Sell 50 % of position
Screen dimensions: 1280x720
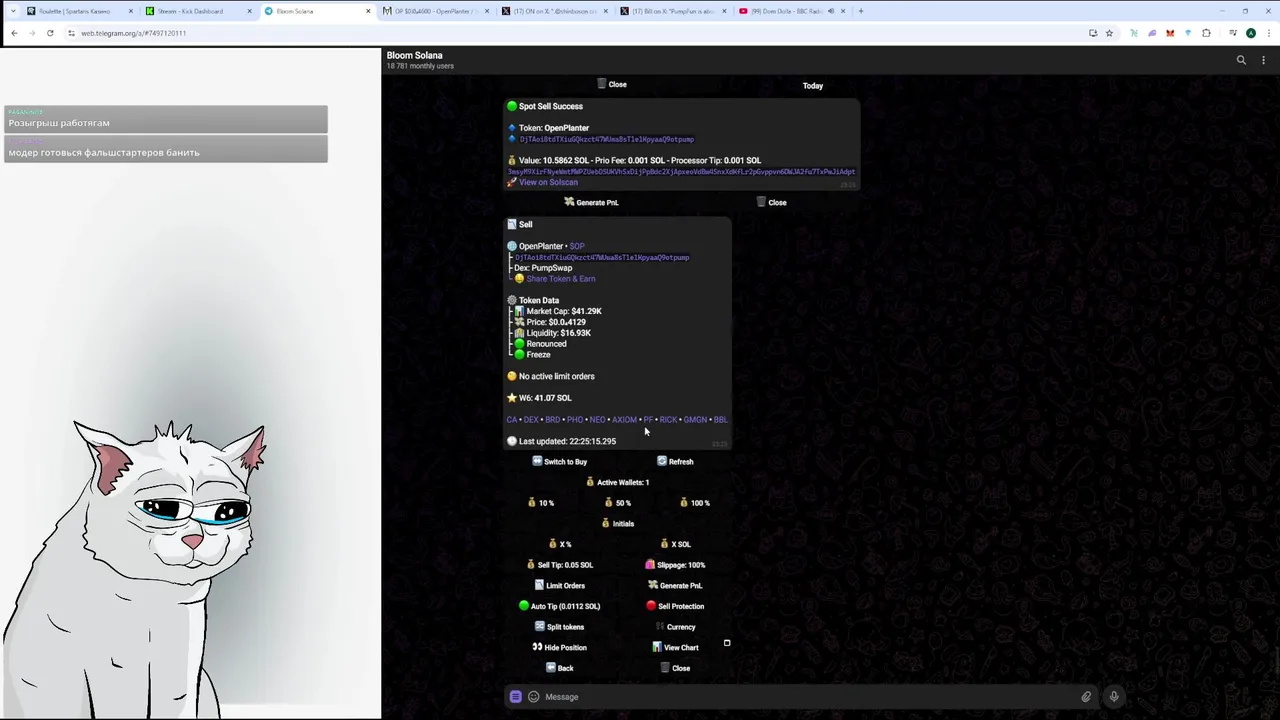(x=618, y=503)
